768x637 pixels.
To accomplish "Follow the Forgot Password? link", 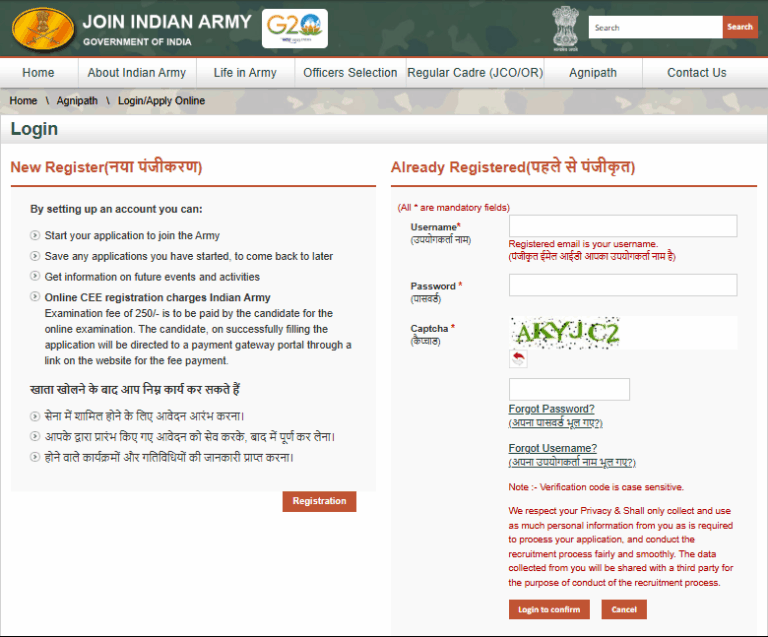I will 551,409.
